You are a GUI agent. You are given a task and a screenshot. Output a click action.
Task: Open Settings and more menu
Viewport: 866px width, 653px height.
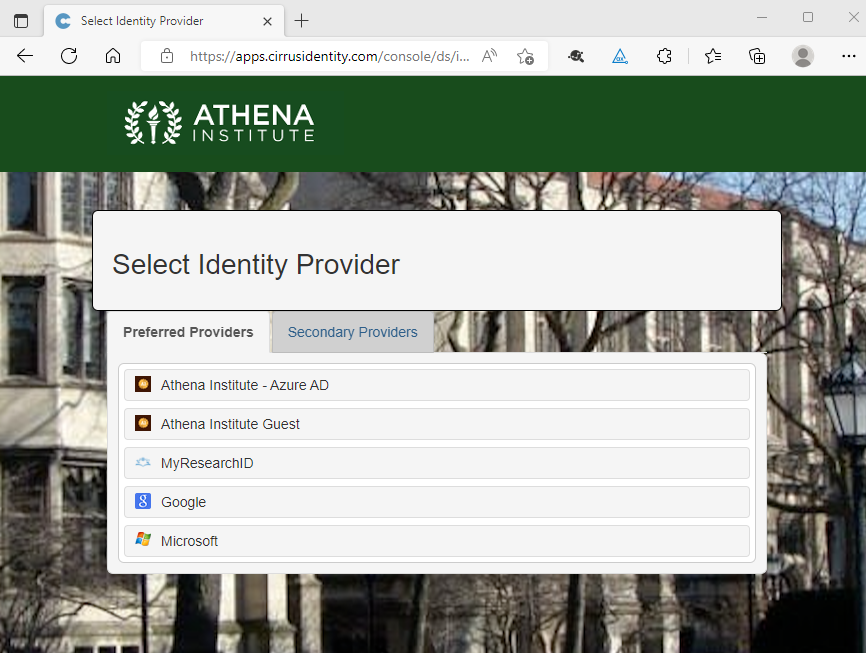coord(849,56)
